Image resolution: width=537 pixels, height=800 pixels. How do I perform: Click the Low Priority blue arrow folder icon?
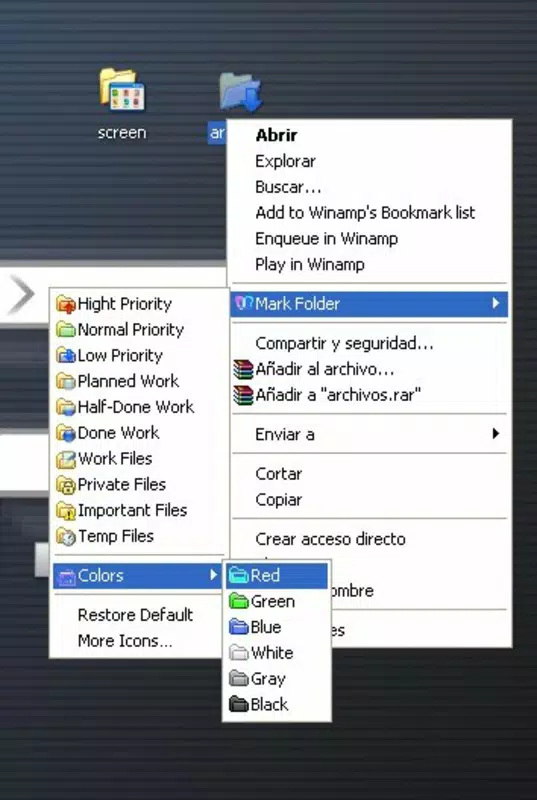pyautogui.click(x=66, y=356)
